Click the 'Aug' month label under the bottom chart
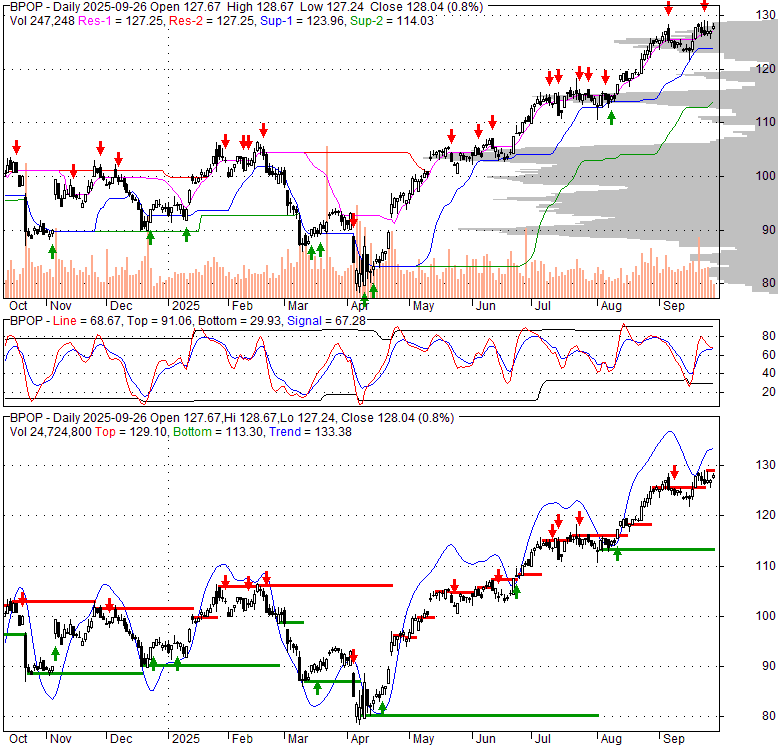Screen dimensions: 780x745 point(611,739)
